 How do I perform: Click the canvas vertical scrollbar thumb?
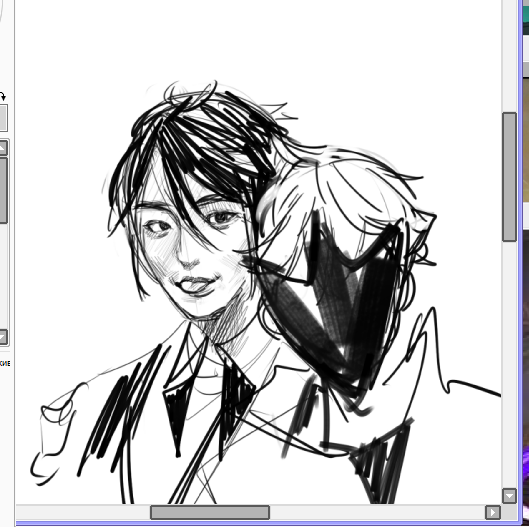509,177
